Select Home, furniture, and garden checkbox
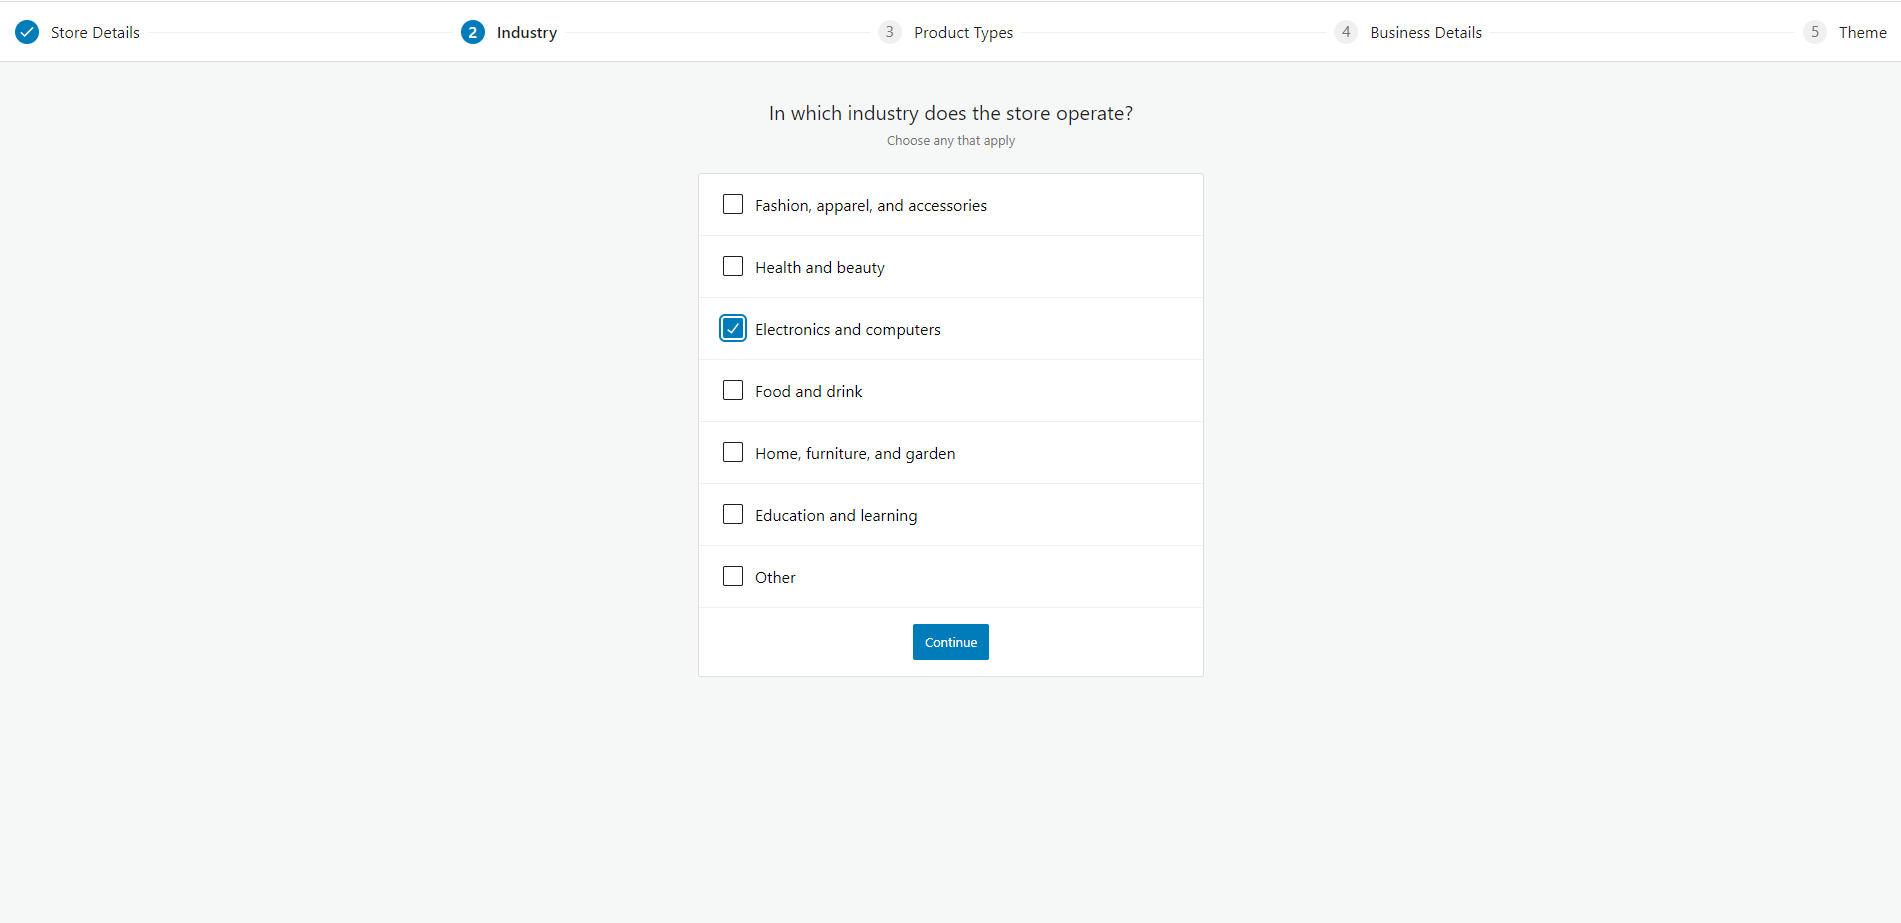 [x=733, y=452]
